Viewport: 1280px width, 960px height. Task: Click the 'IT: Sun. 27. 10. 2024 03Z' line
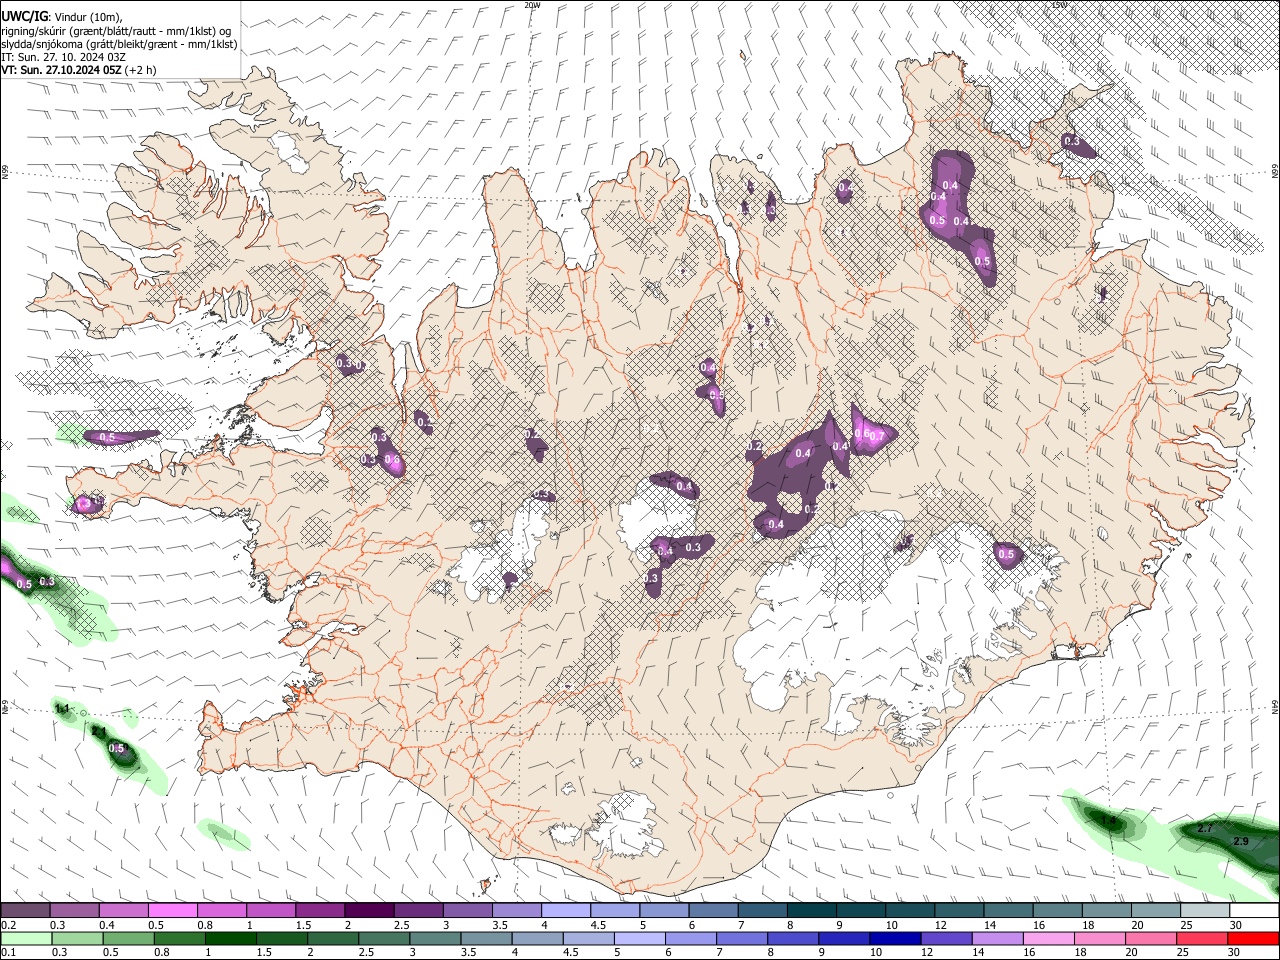63,57
